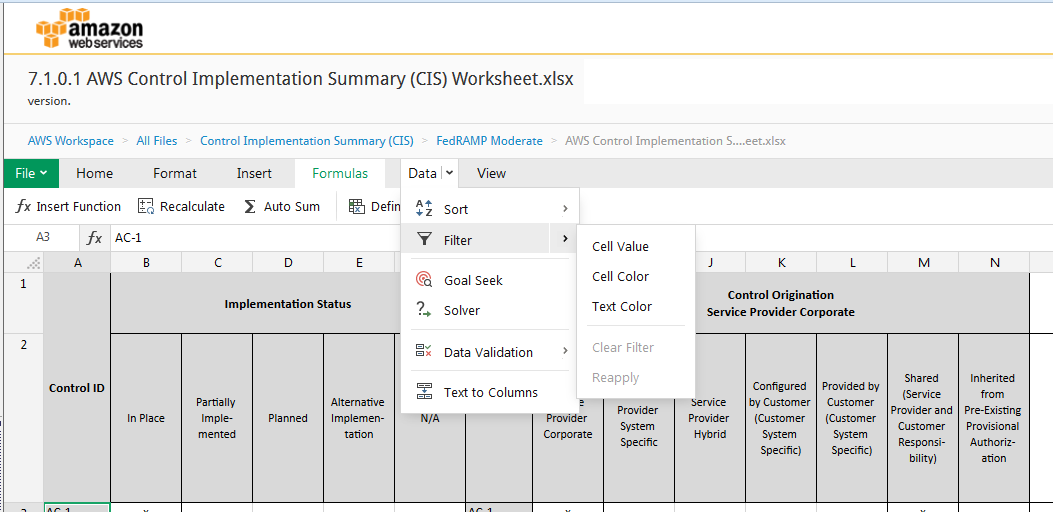Click the Insert Function fx icon

point(23,206)
